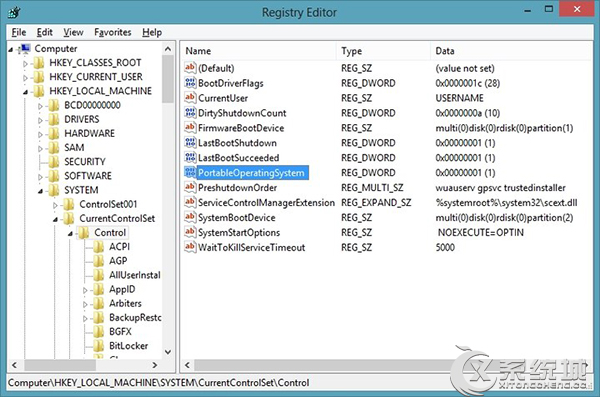Screen dimensions: 600x397
Task: Click the tree pane scroll left arrow
Action: 14,365
